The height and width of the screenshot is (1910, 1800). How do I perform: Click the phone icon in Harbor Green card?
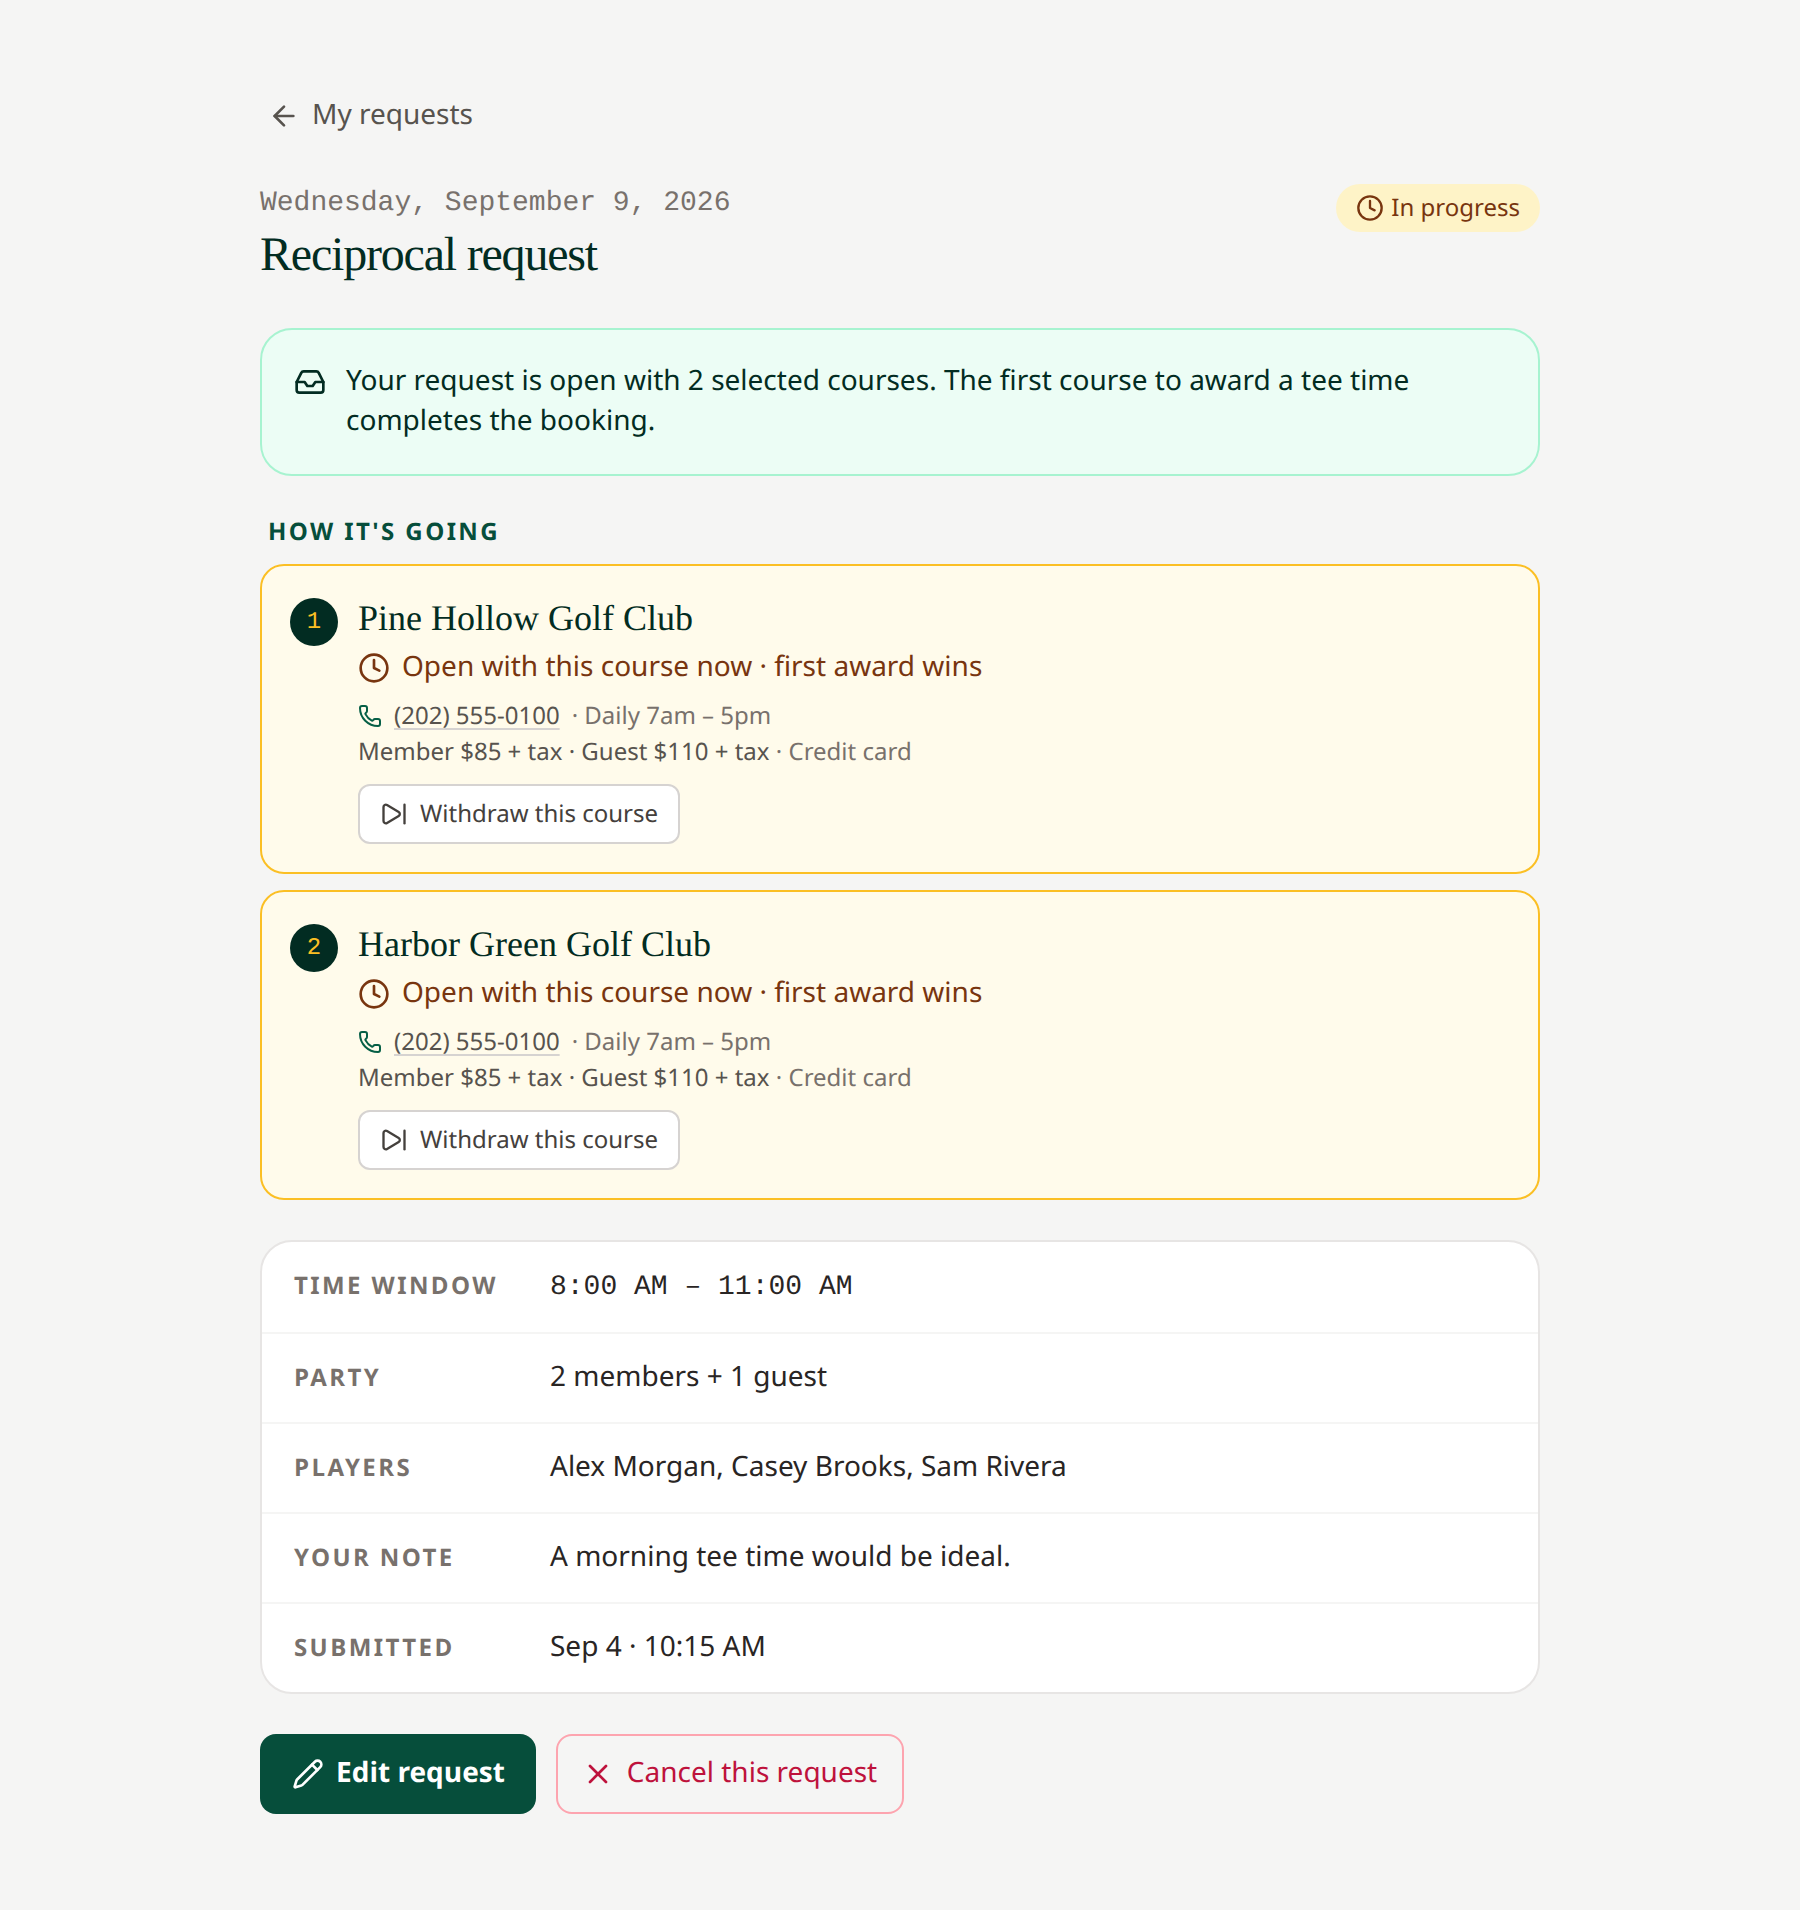click(x=370, y=1042)
